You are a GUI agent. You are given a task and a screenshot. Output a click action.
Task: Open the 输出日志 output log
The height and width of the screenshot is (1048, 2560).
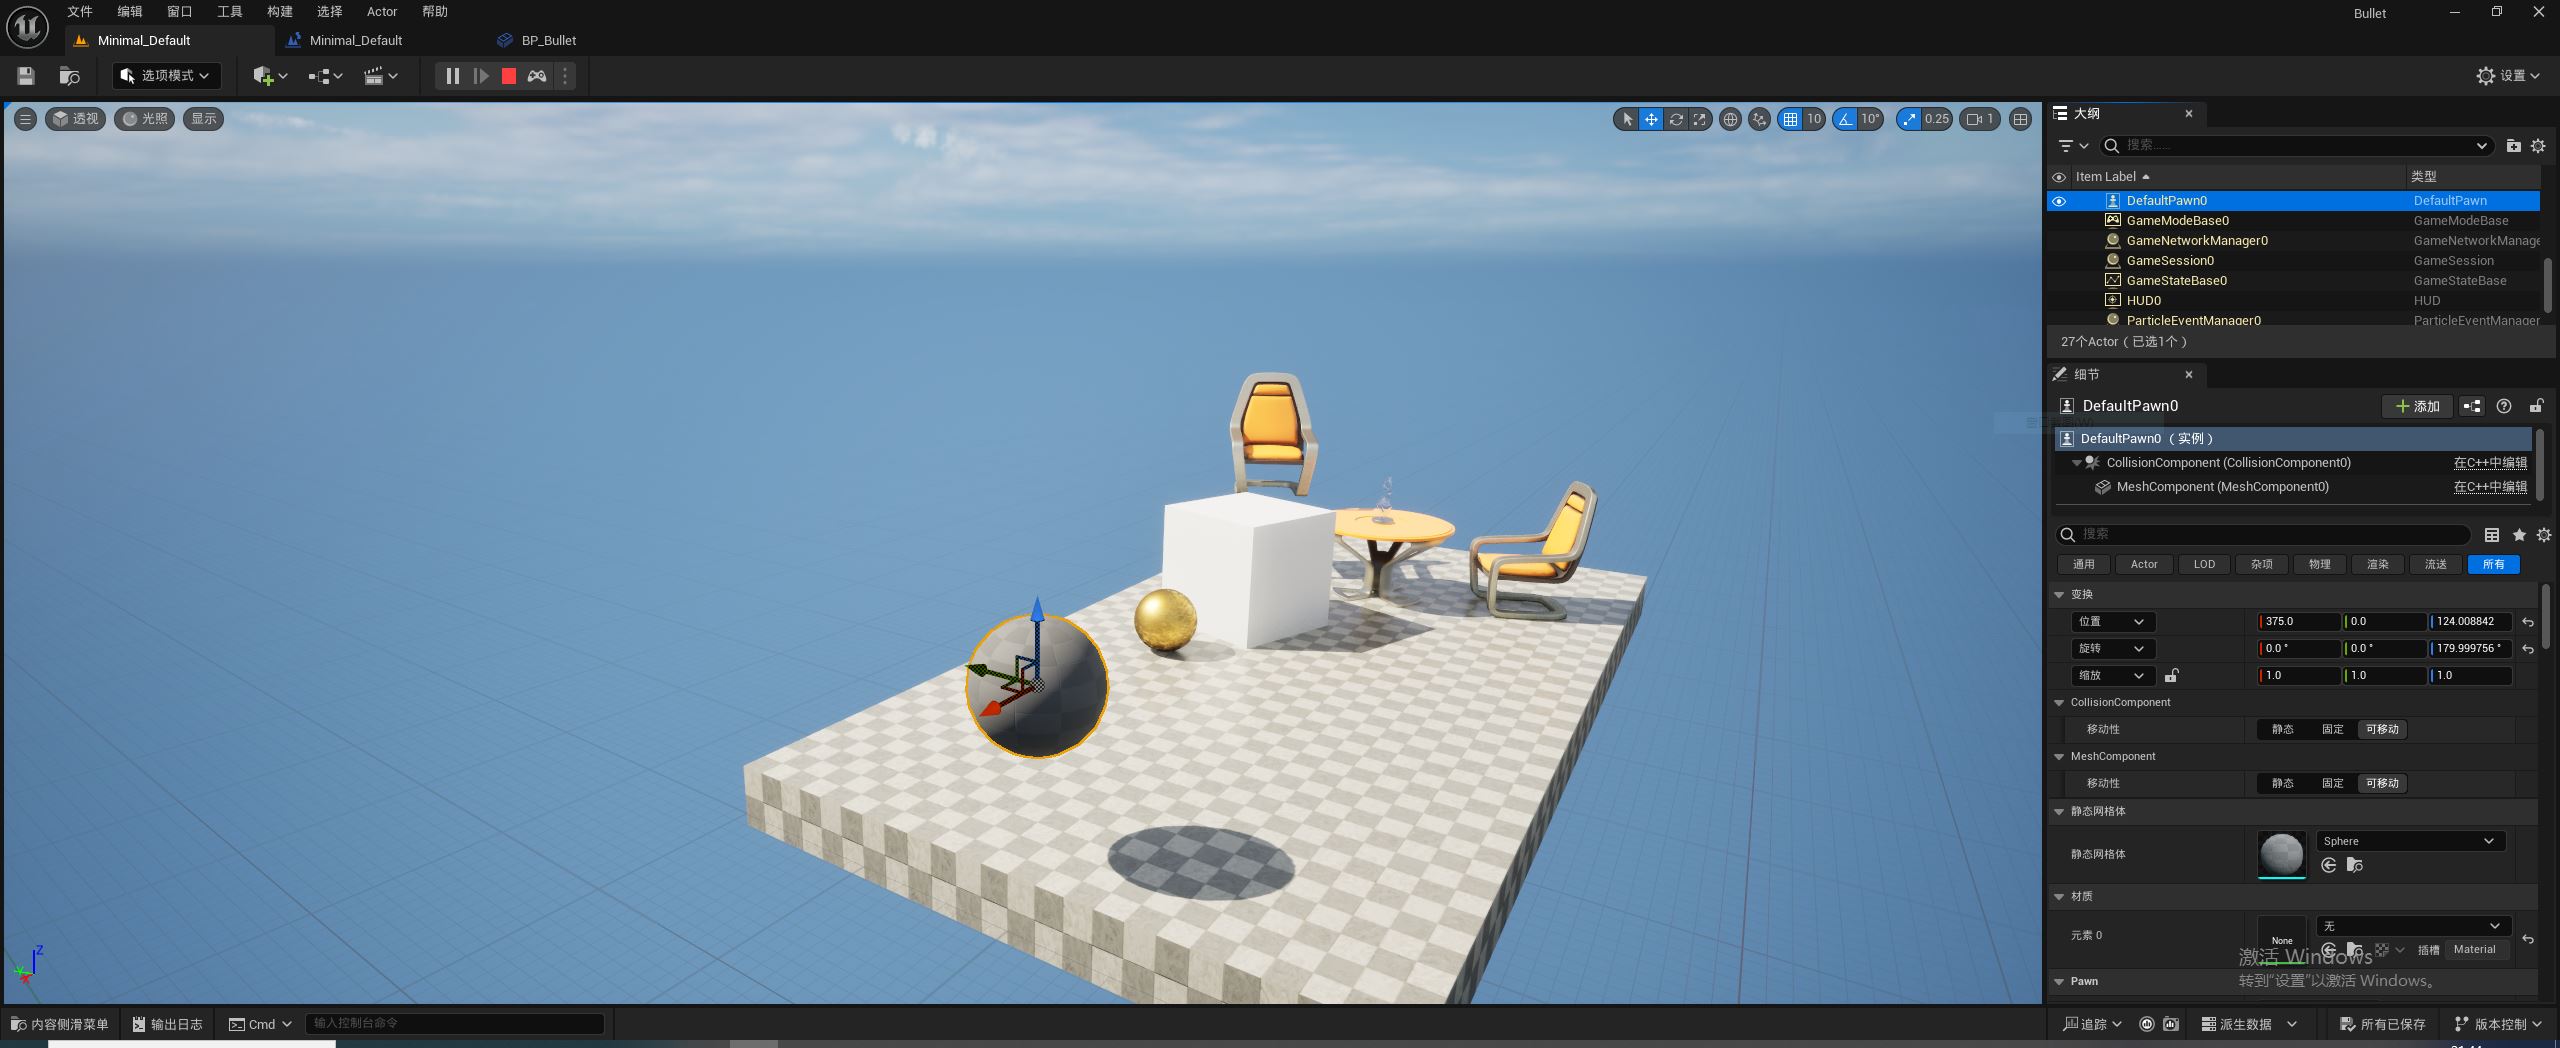tap(167, 1025)
